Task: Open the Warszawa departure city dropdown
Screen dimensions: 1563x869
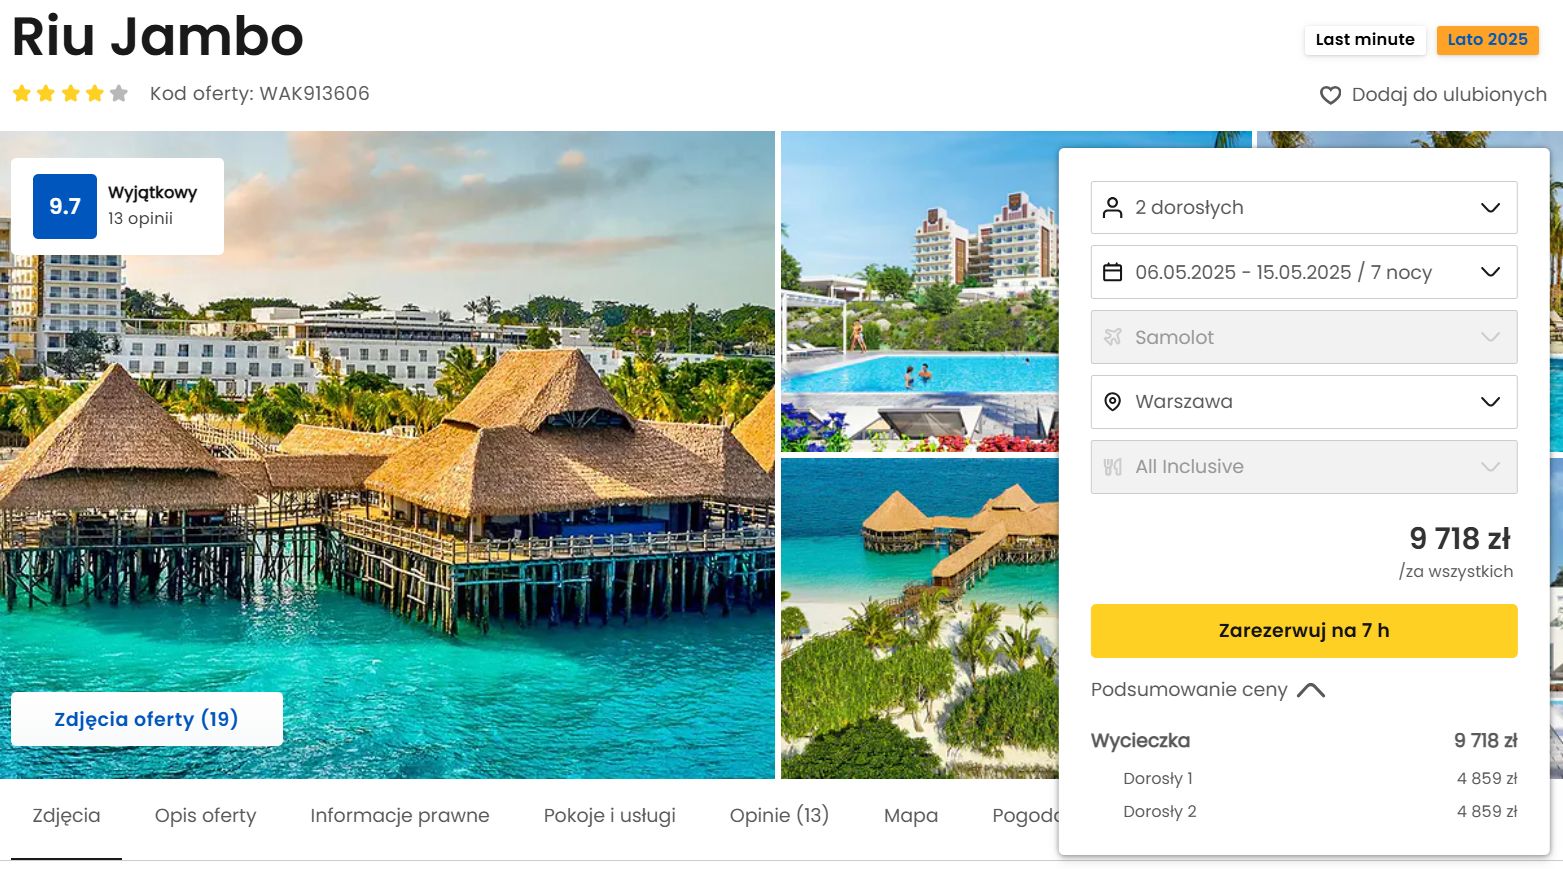Action: (1304, 402)
